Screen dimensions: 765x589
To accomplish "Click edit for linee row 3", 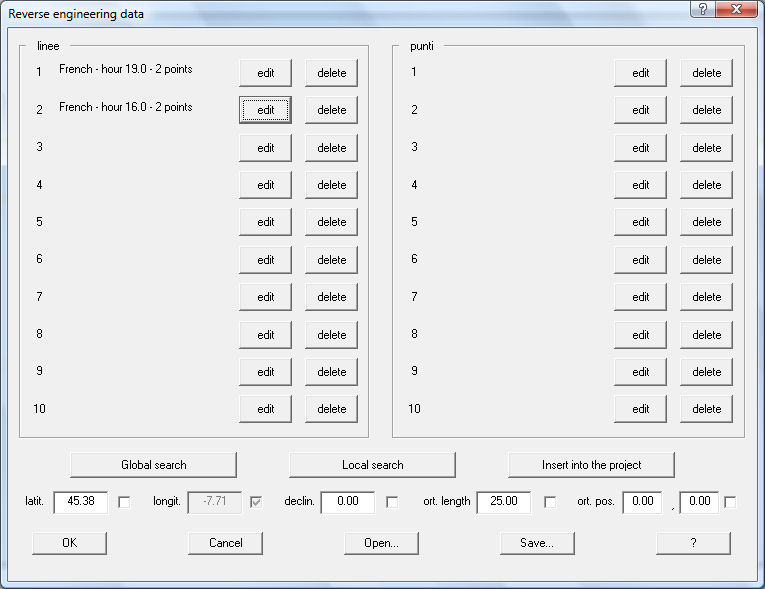I will tap(265, 148).
